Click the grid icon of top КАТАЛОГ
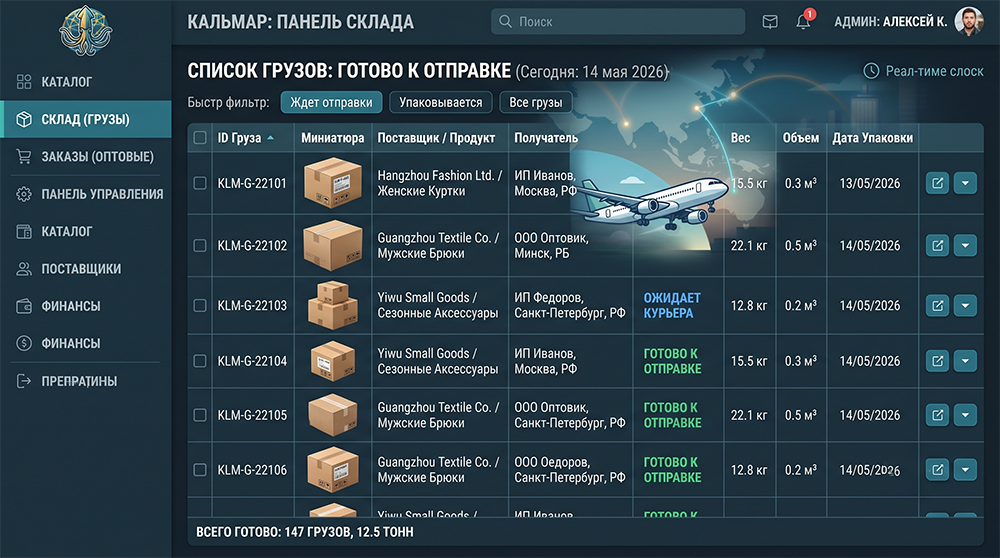The image size is (1000, 558). point(24,82)
